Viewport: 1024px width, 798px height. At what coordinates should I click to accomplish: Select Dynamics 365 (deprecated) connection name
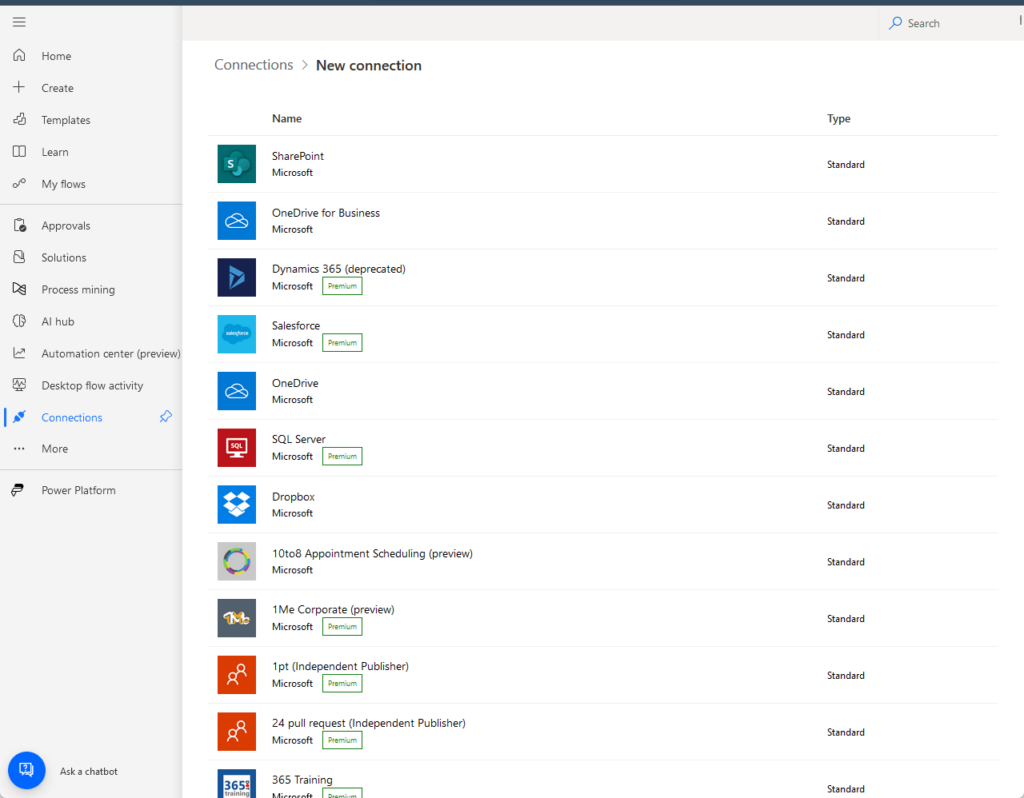point(338,269)
